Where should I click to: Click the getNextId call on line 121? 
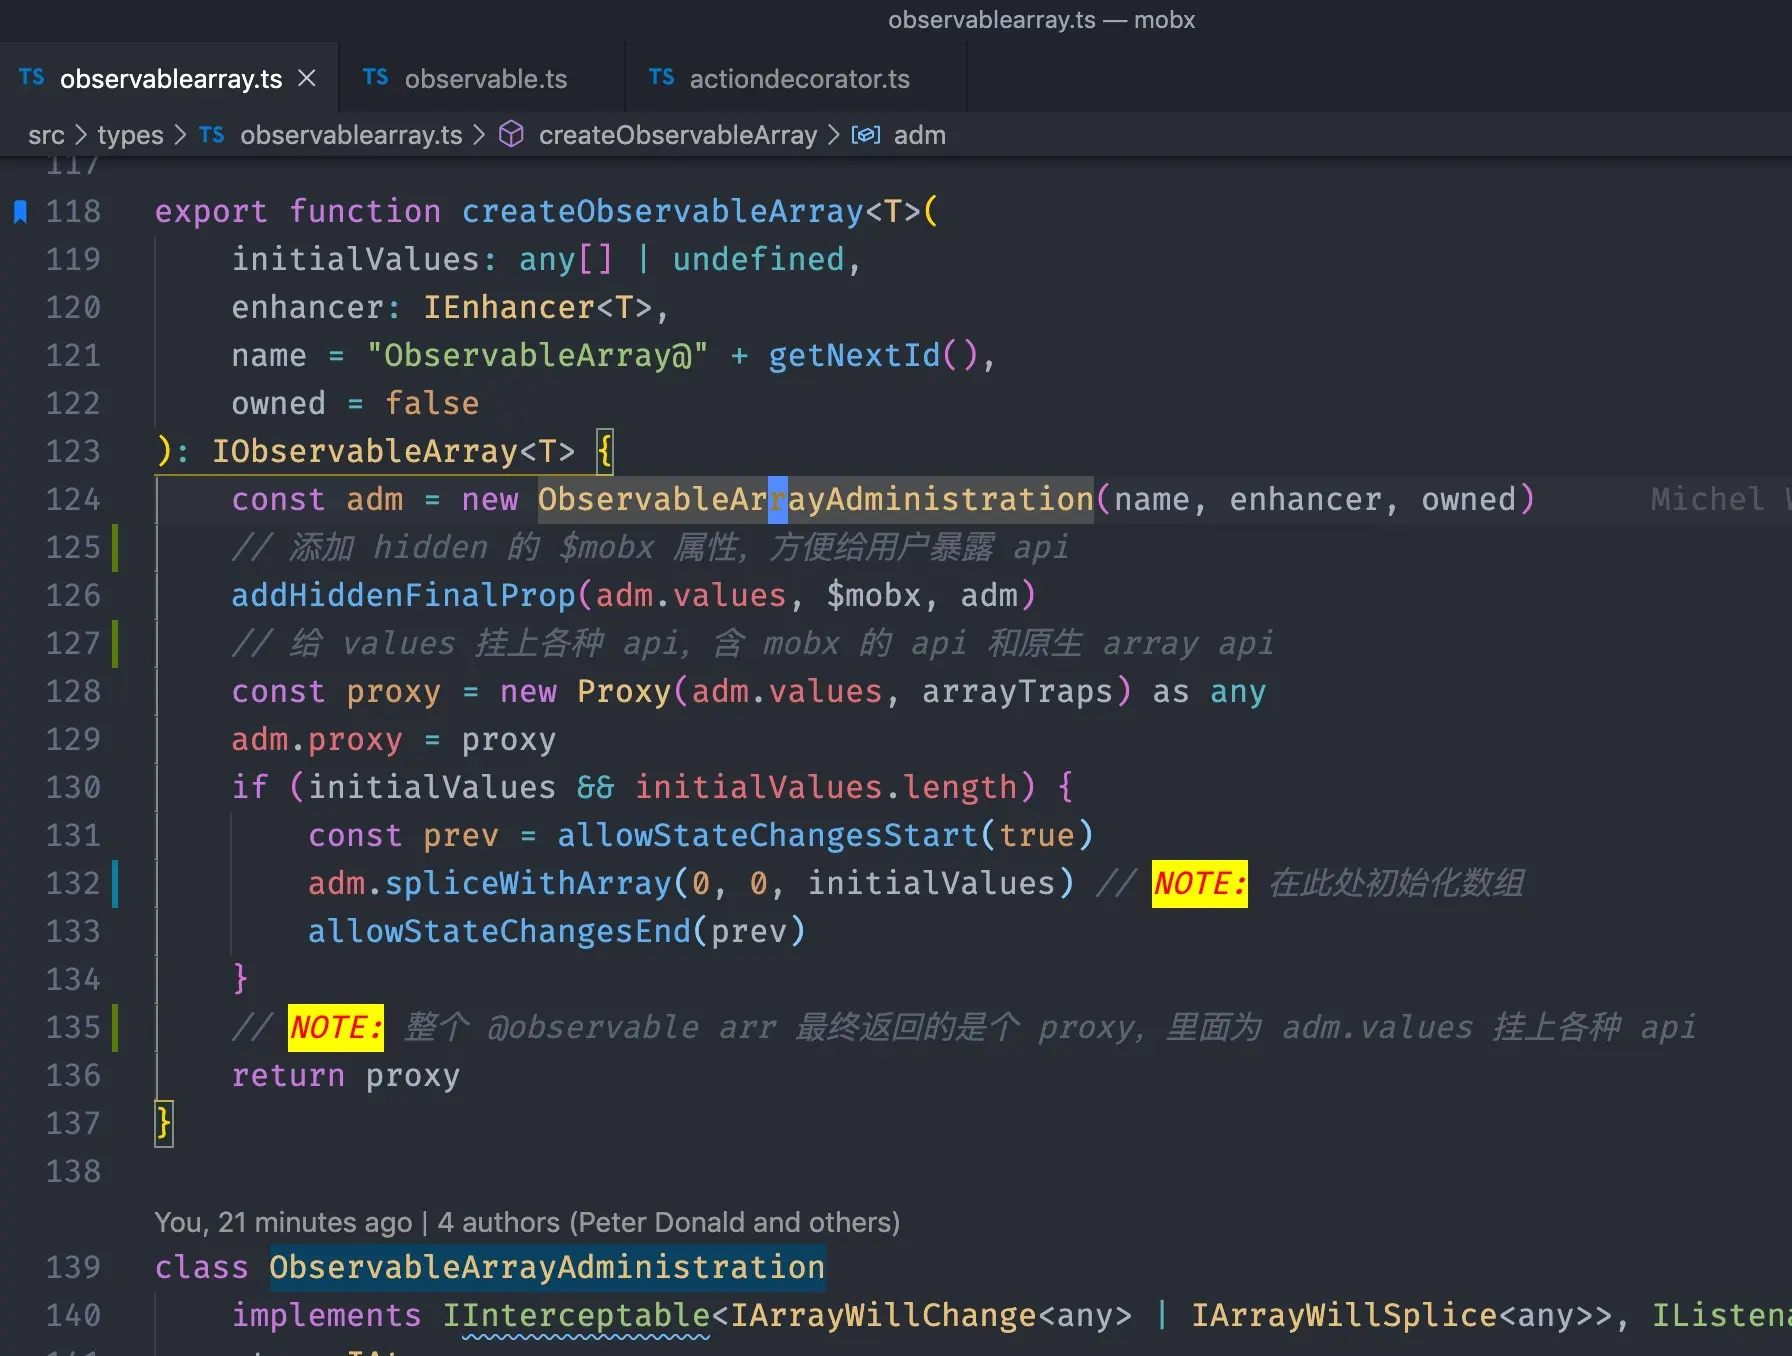tap(854, 355)
